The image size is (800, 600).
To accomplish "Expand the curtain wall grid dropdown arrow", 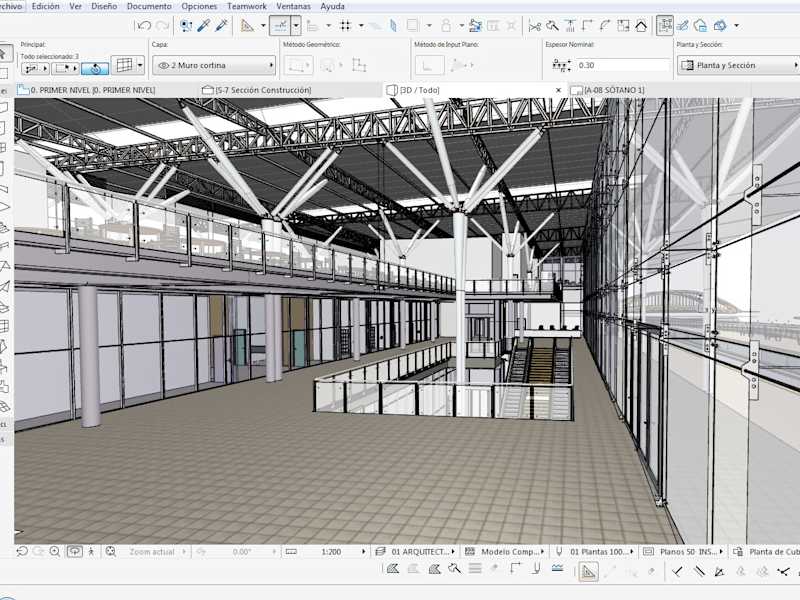I will (x=140, y=65).
